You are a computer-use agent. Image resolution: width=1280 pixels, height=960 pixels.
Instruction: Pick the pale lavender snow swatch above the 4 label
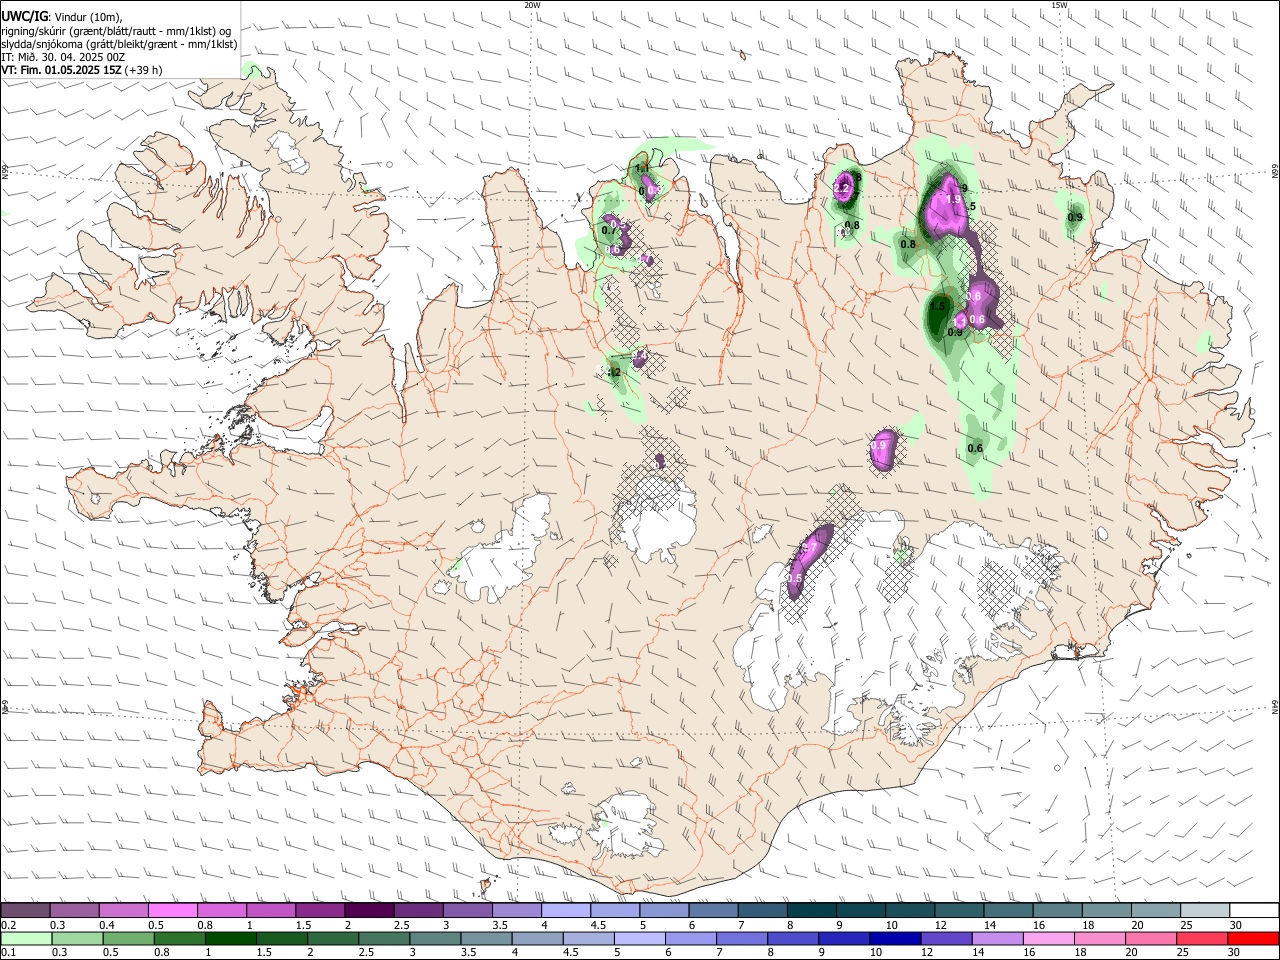(x=566, y=911)
